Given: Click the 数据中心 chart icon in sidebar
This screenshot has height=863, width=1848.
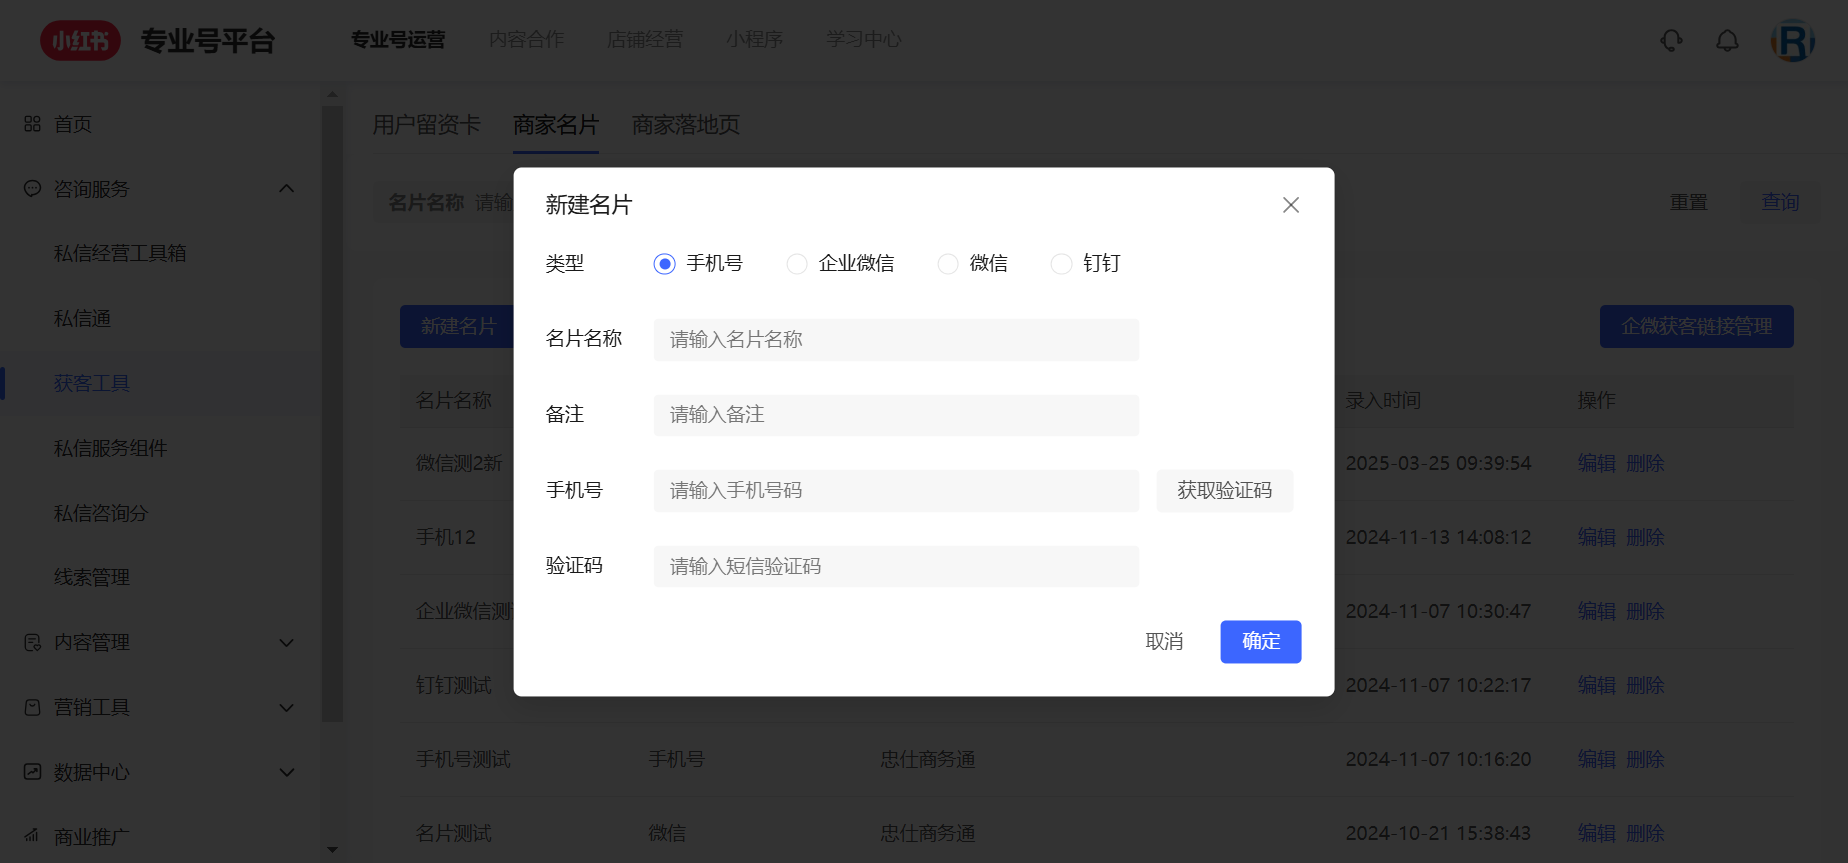Looking at the screenshot, I should pos(33,772).
